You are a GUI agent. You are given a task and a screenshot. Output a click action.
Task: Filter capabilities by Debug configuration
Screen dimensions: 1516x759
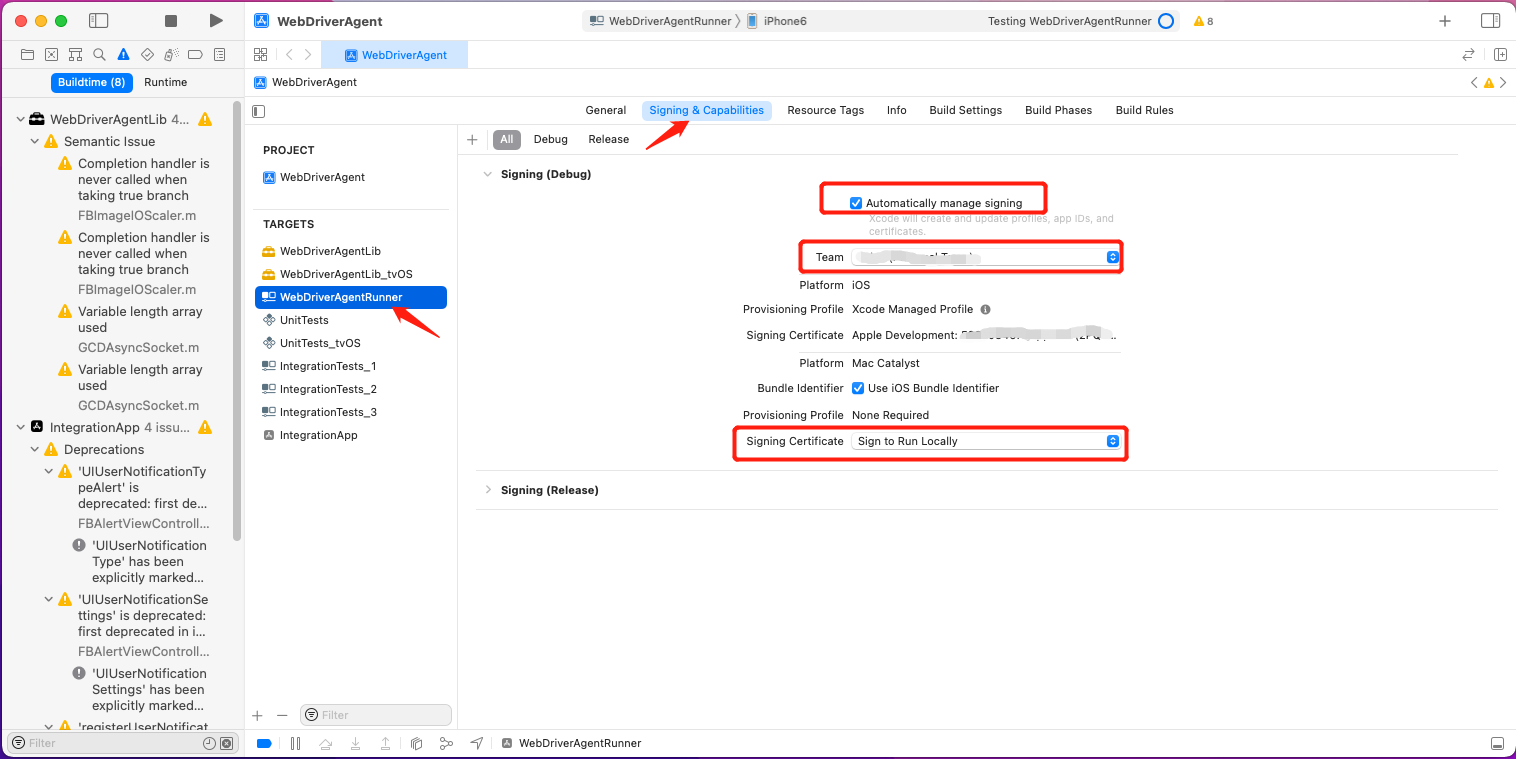(x=551, y=139)
